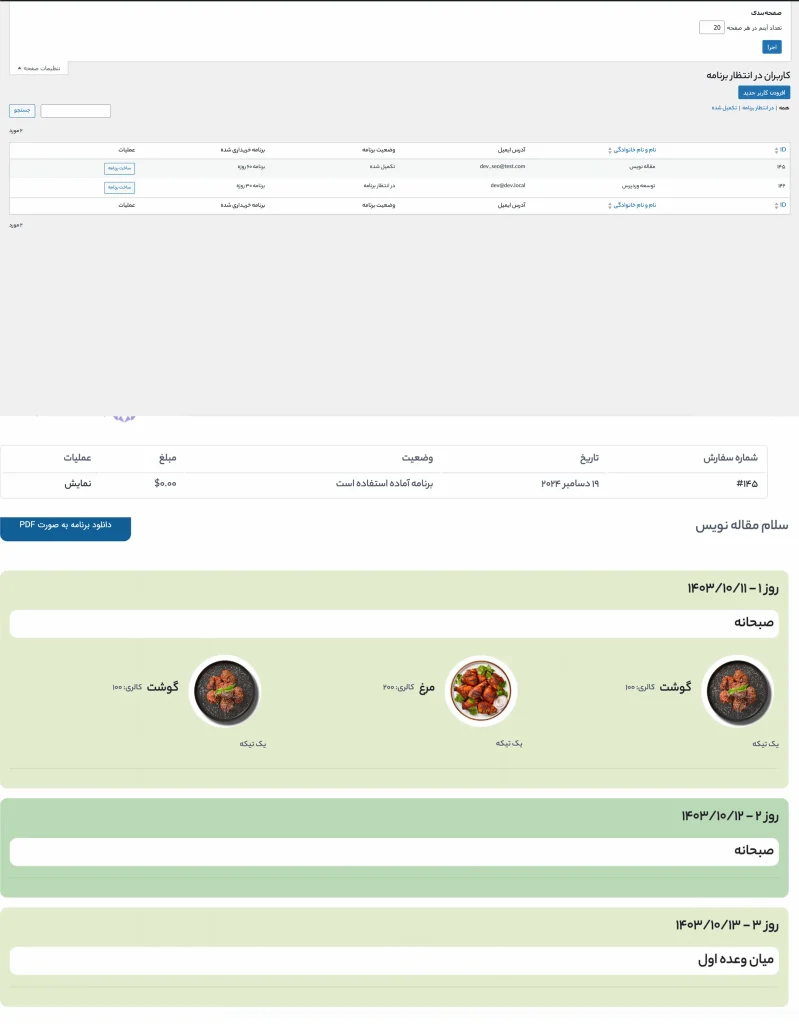Viewport: 799px width, 1024px height.
Task: Click the مرغ chicken dish thumbnail
Action: (481, 691)
